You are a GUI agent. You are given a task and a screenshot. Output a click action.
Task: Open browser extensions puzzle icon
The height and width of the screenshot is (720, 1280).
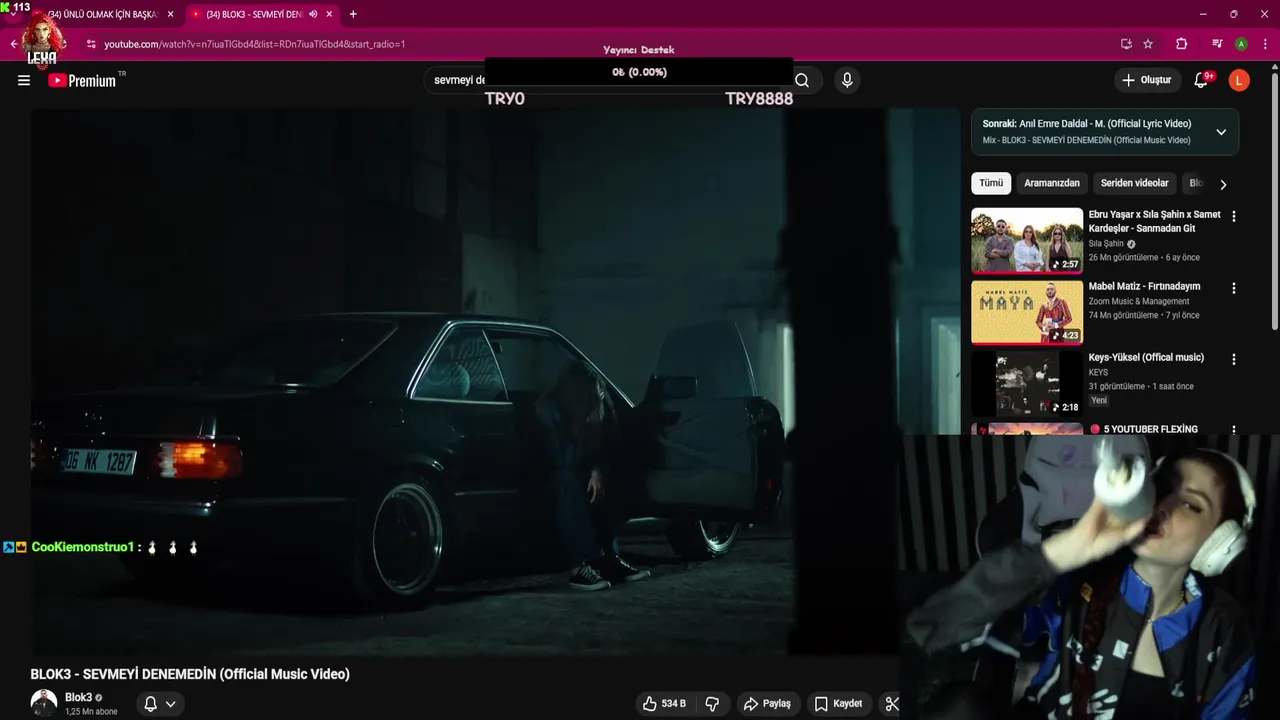1181,44
